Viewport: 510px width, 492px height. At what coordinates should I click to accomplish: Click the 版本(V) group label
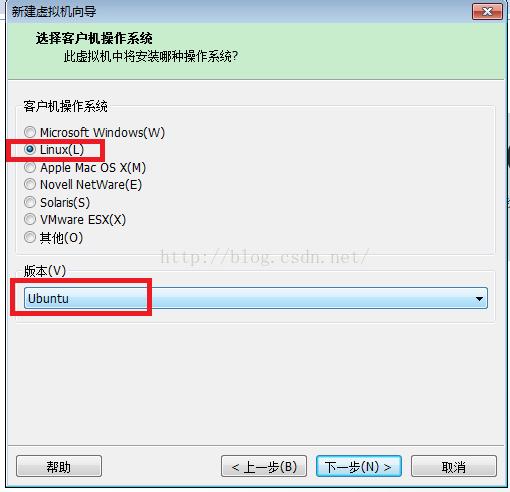(x=45, y=271)
